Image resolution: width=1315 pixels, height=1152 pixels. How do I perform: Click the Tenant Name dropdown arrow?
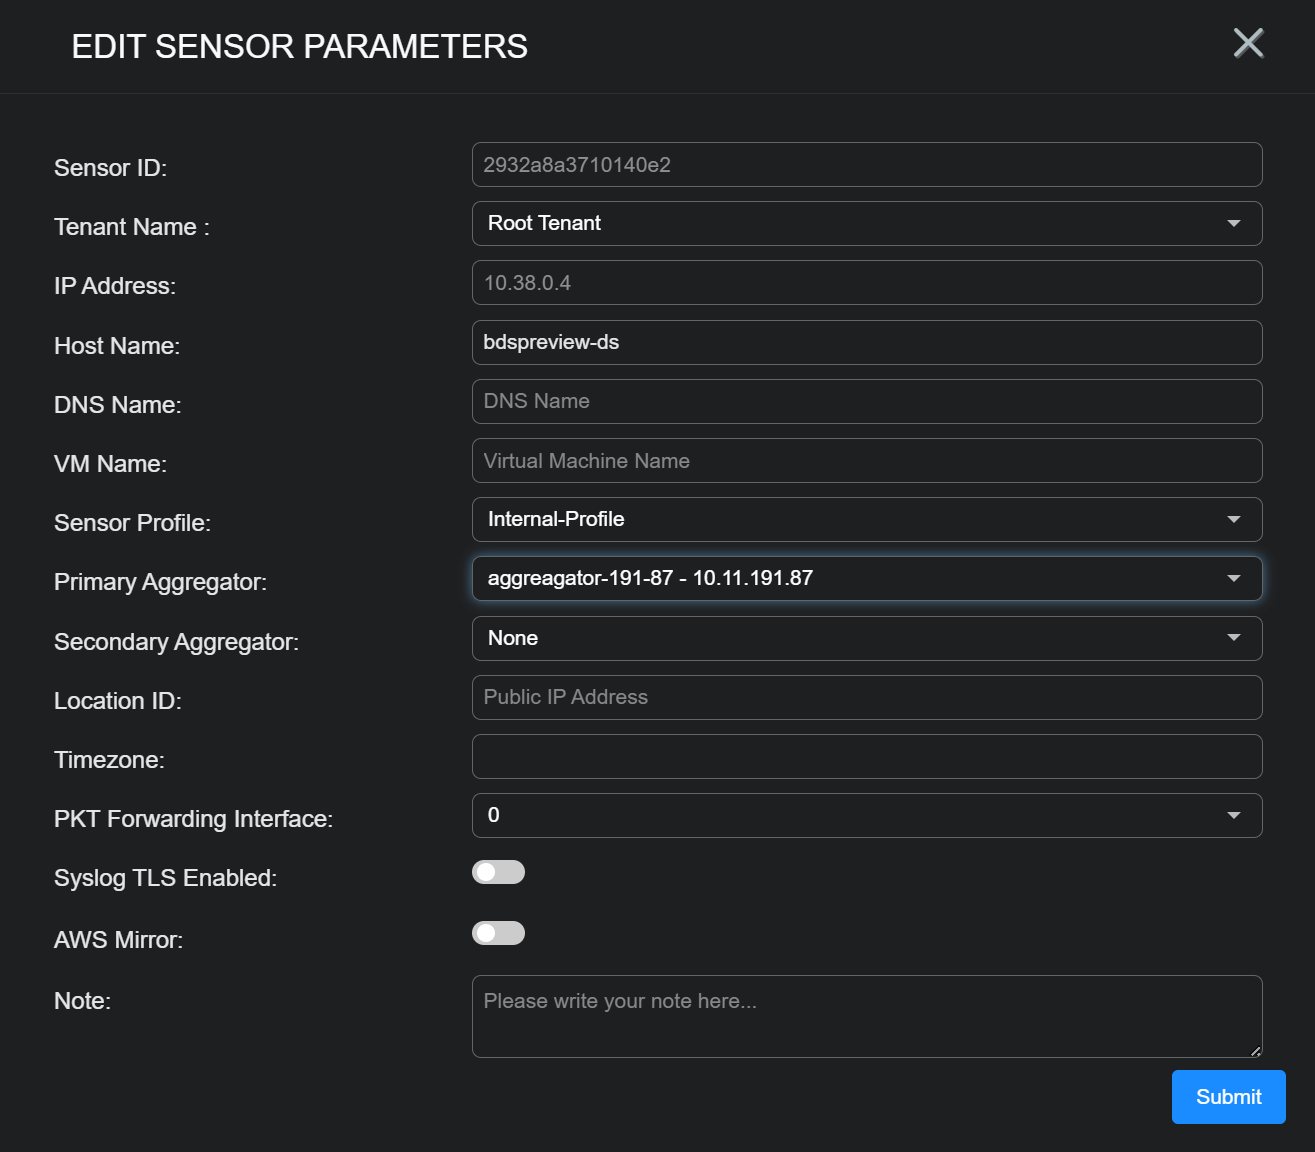click(x=1233, y=224)
